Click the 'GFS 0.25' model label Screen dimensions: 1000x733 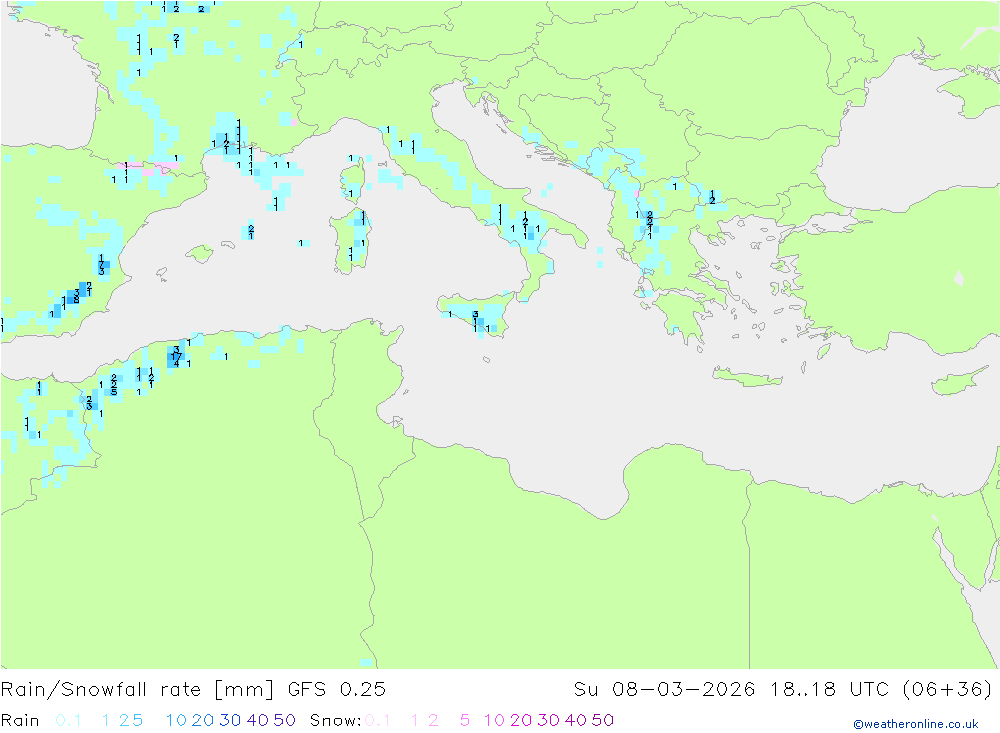[x=337, y=690]
